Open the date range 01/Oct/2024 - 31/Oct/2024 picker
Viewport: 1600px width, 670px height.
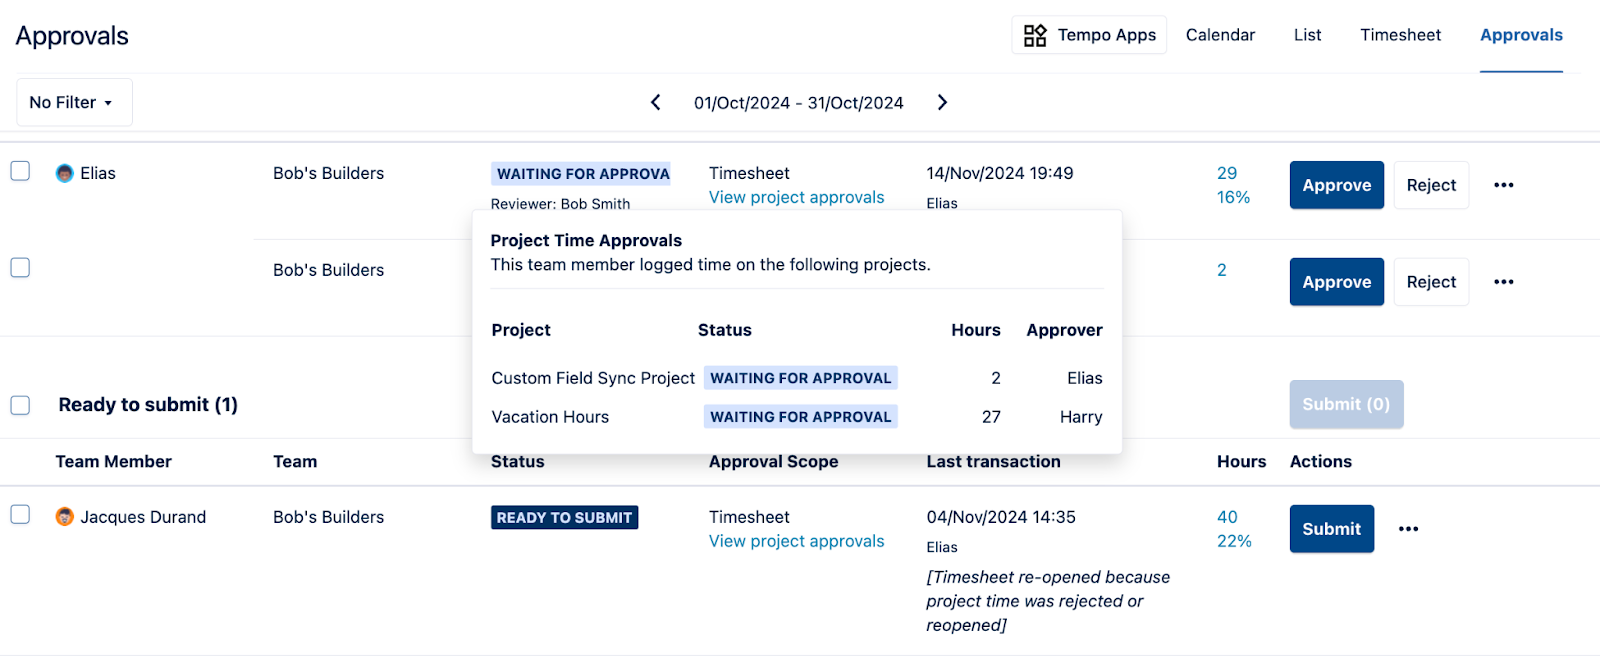[798, 103]
